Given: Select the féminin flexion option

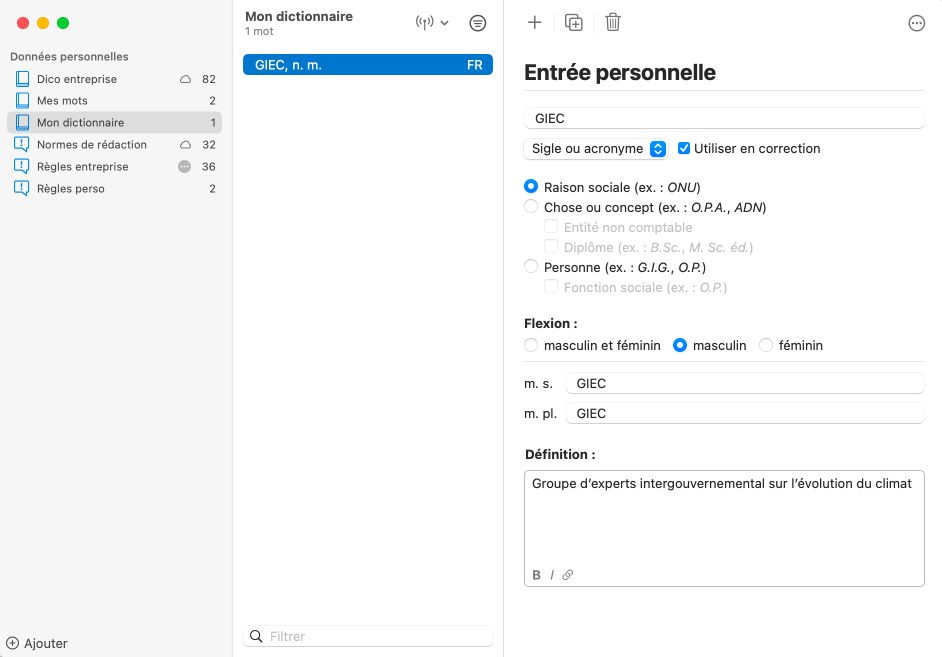Looking at the screenshot, I should tap(766, 345).
